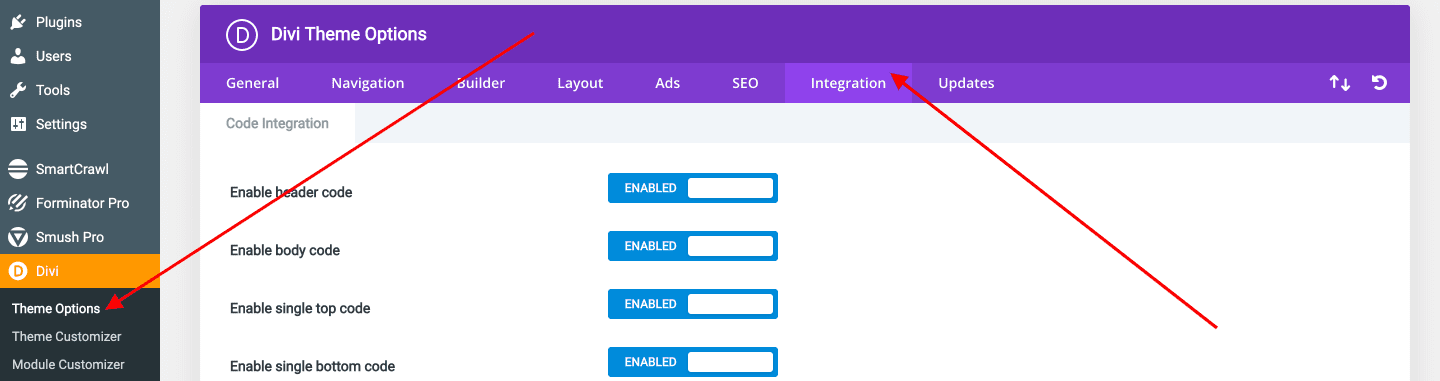Click the reset defaults undo icon
The width and height of the screenshot is (1440, 381).
[1380, 83]
